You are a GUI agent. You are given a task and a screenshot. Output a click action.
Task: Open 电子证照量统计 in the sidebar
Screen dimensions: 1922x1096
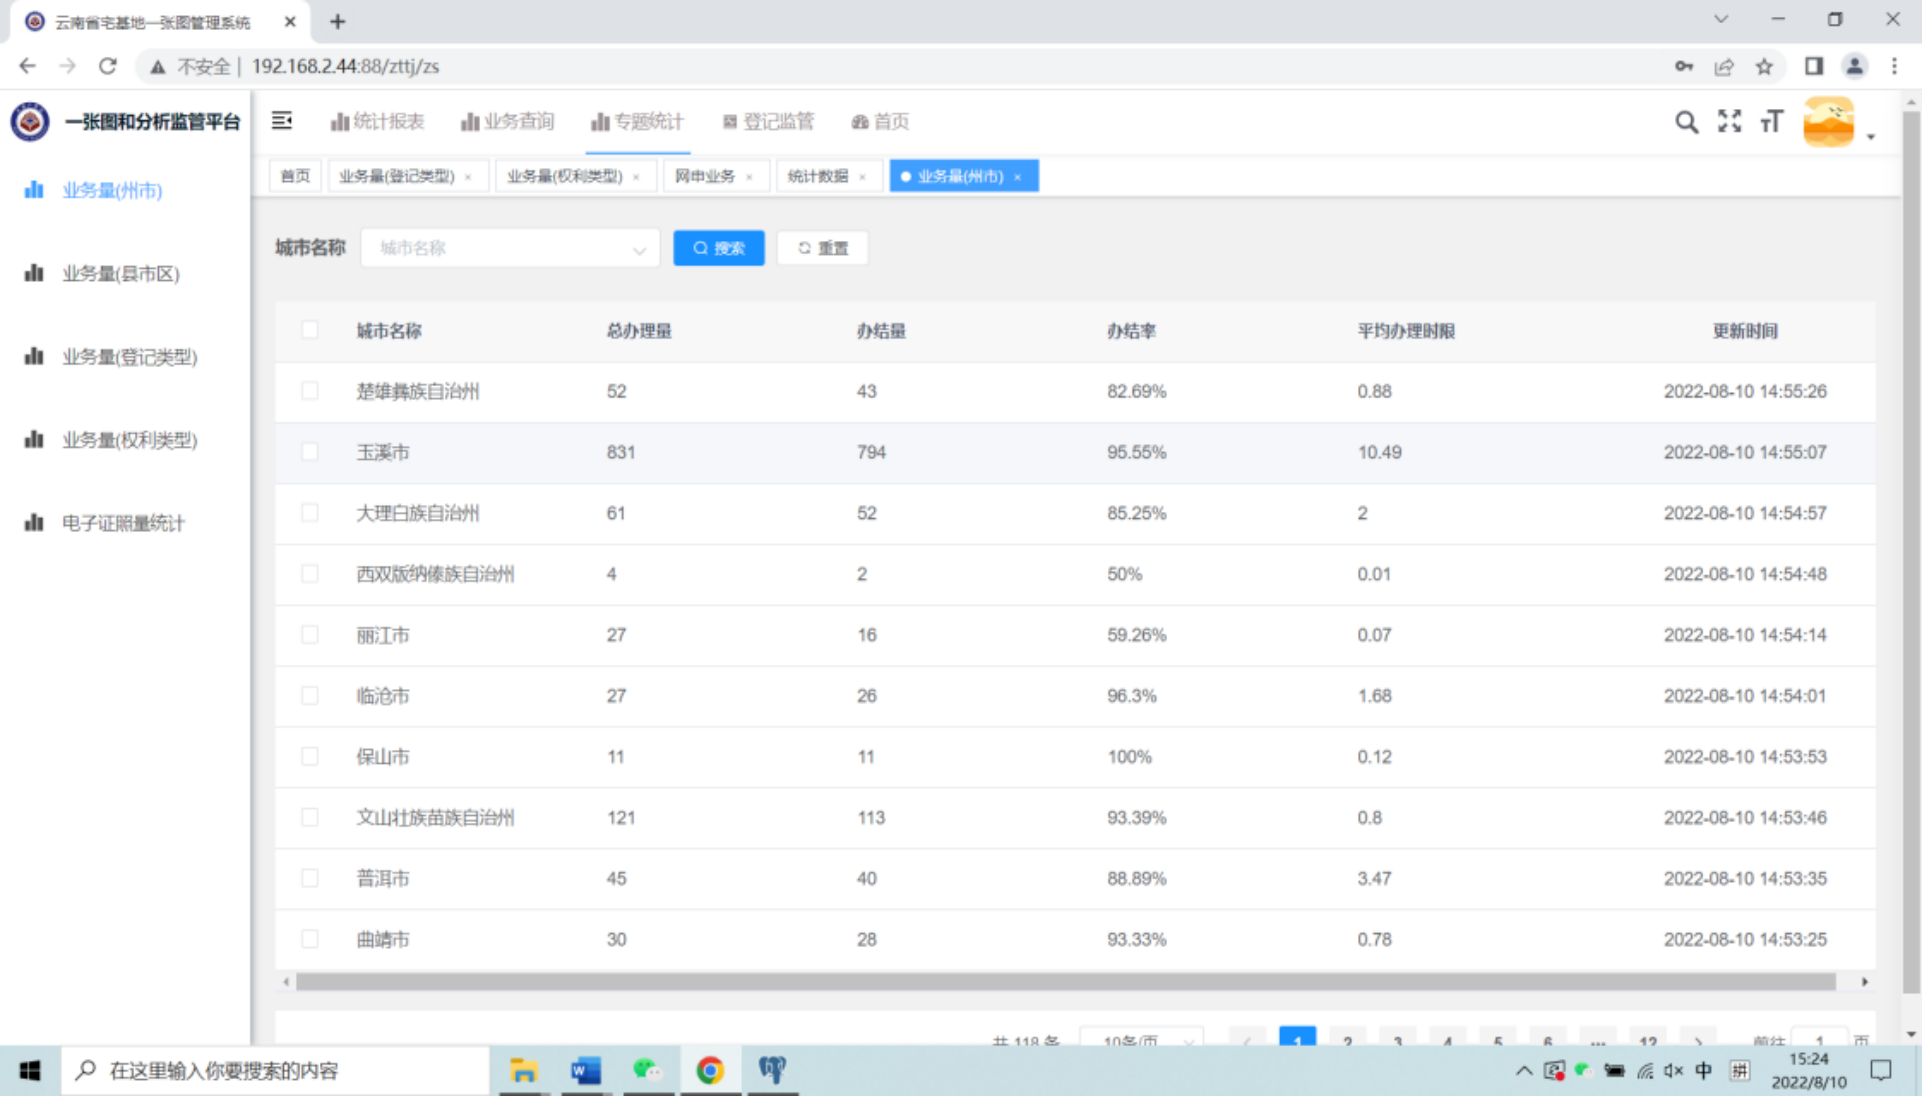tap(123, 523)
